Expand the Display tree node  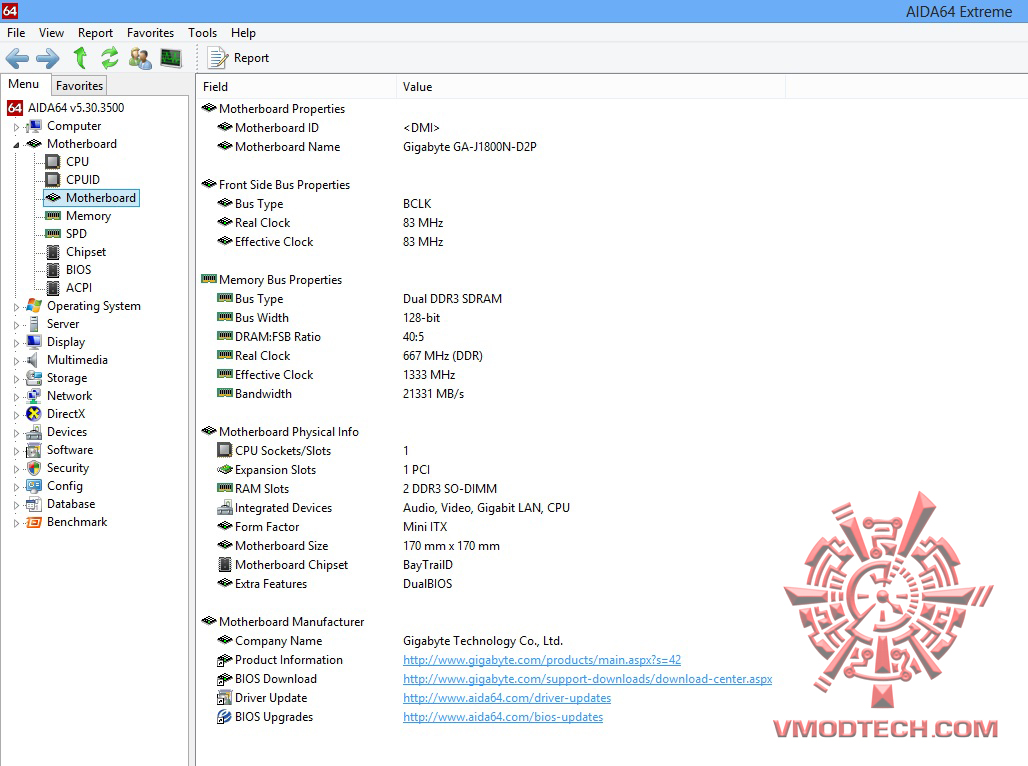pyautogui.click(x=16, y=342)
